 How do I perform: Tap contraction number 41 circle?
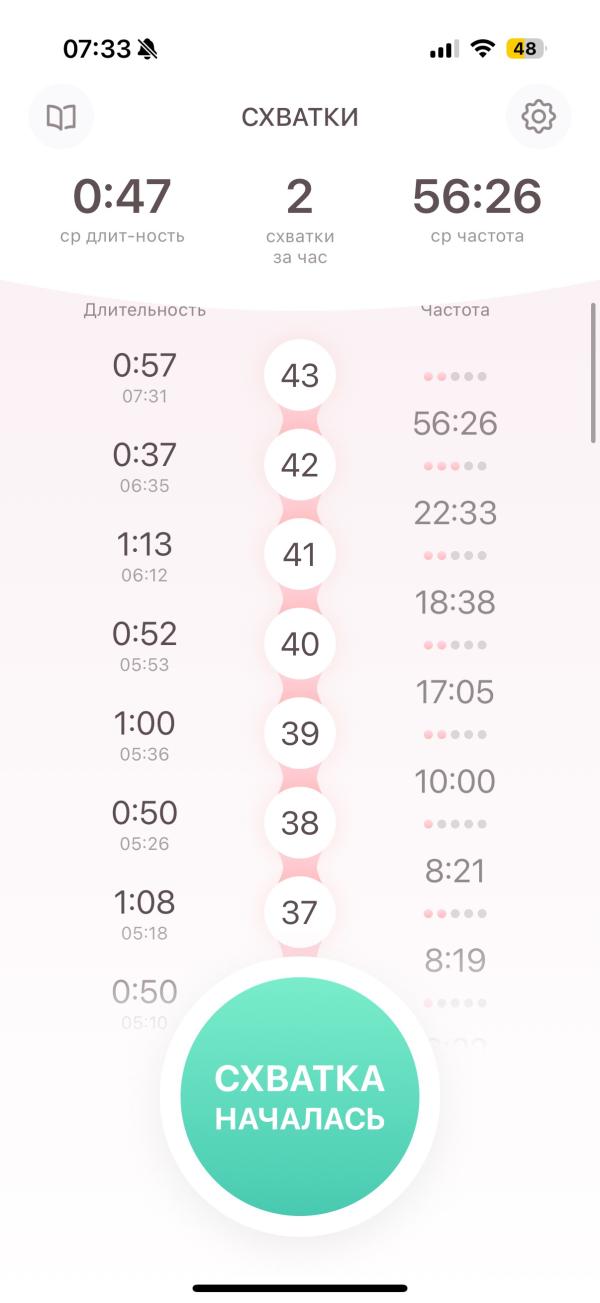pos(300,555)
